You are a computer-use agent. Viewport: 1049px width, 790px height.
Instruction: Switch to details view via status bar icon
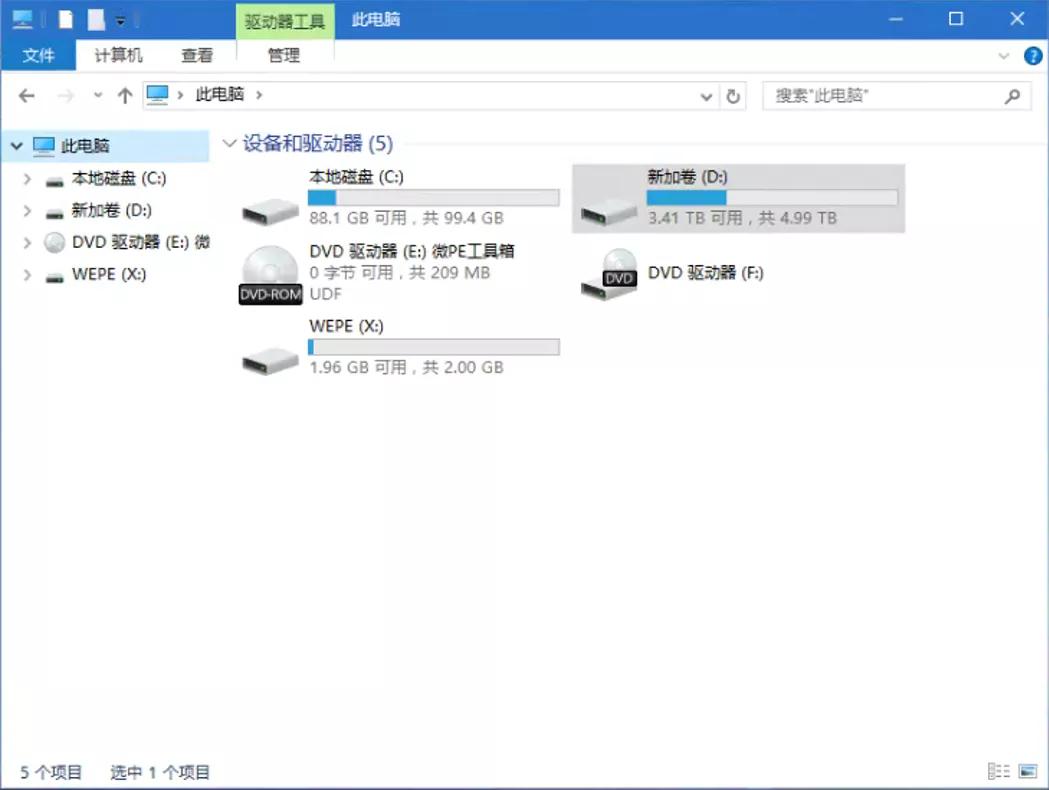998,771
